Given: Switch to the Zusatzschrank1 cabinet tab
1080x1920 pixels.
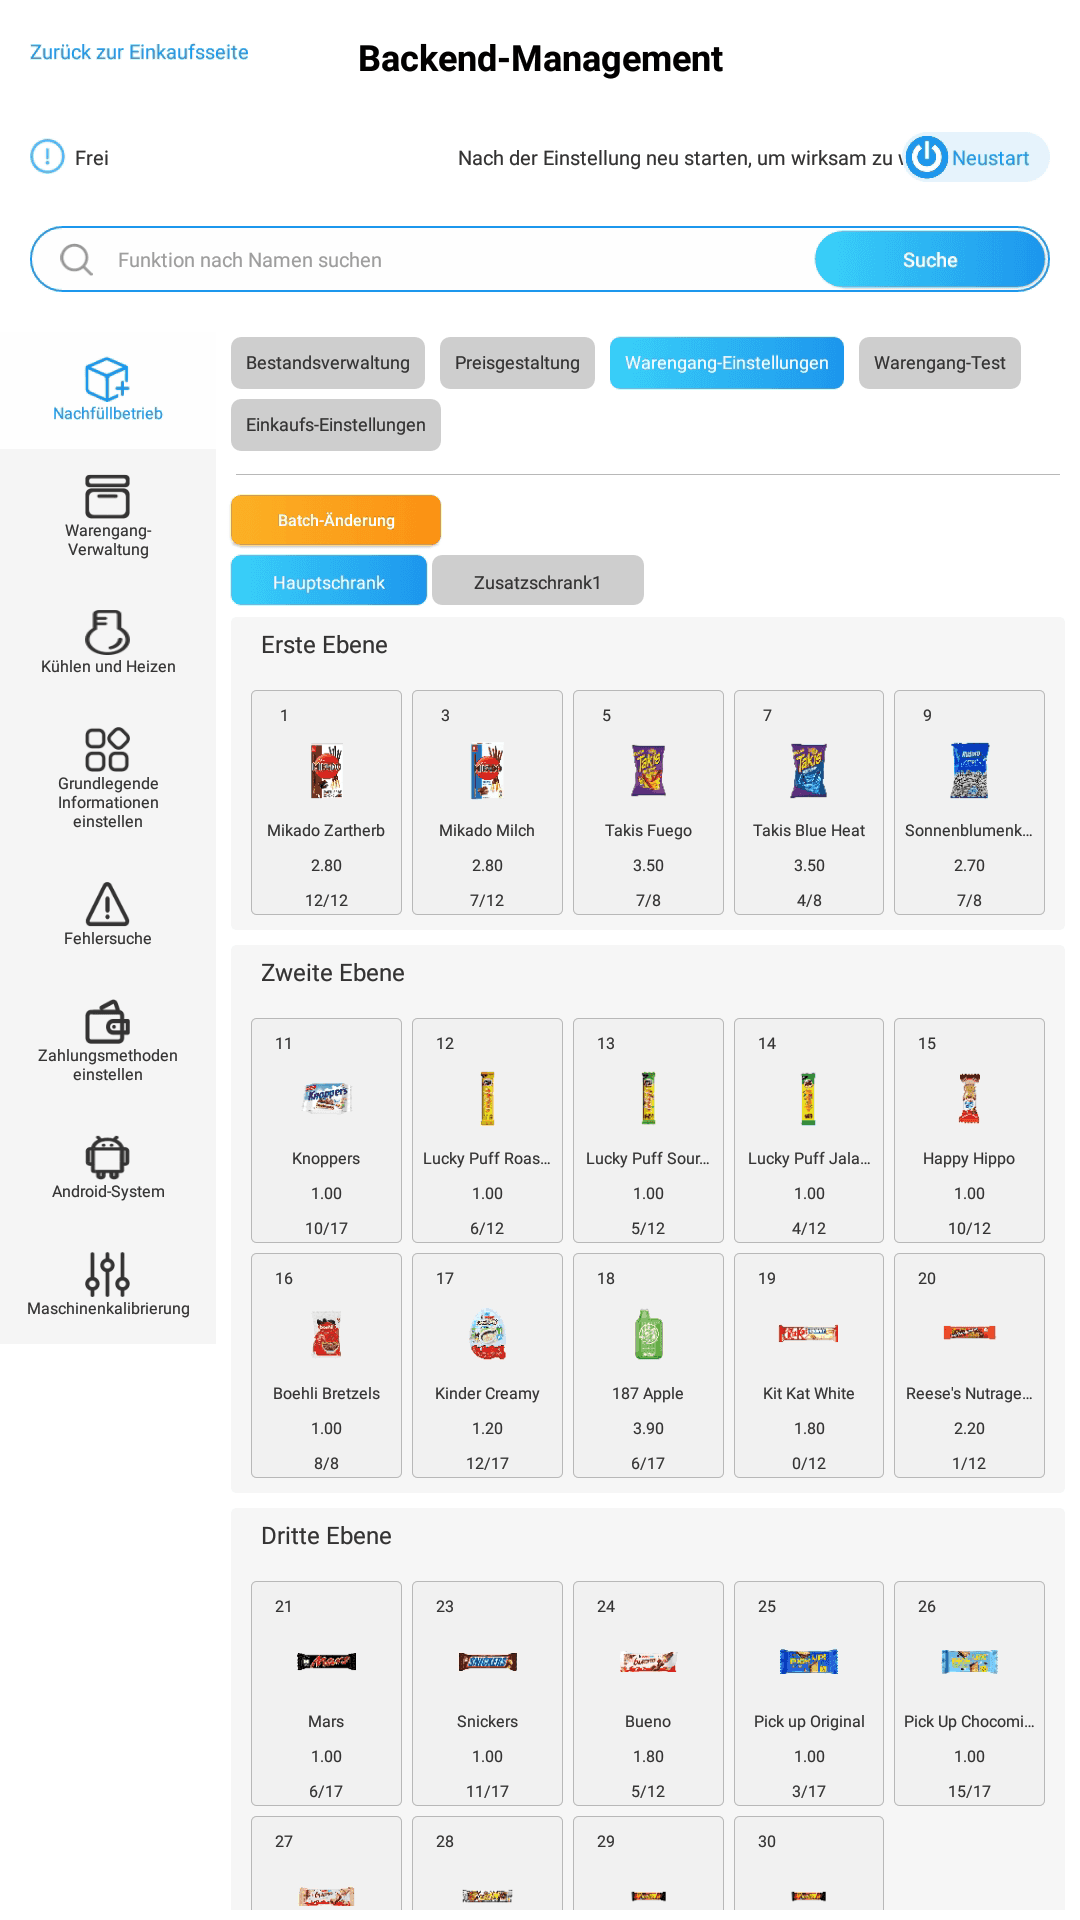Looking at the screenshot, I should tap(538, 581).
